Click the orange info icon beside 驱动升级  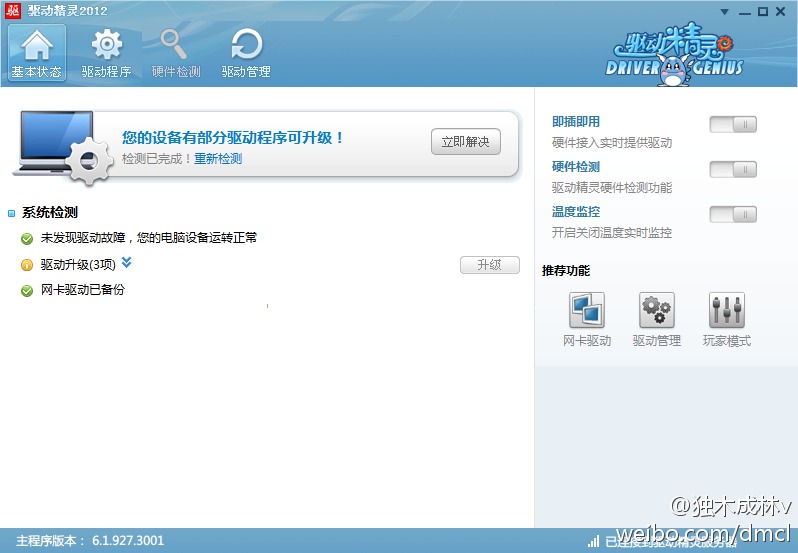(x=26, y=265)
